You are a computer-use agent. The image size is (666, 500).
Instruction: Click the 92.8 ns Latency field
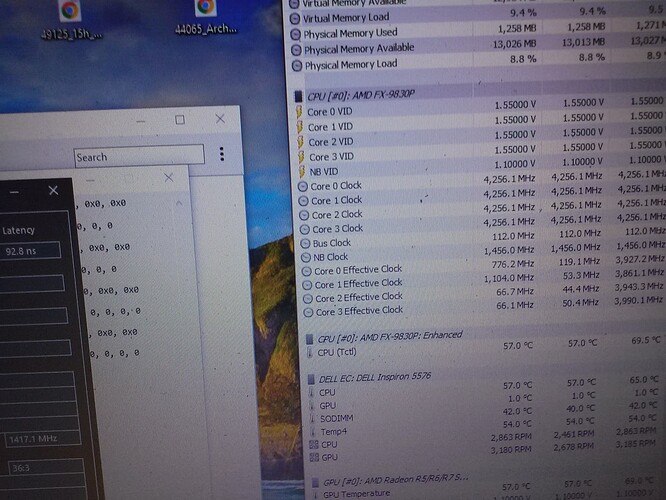tap(30, 251)
